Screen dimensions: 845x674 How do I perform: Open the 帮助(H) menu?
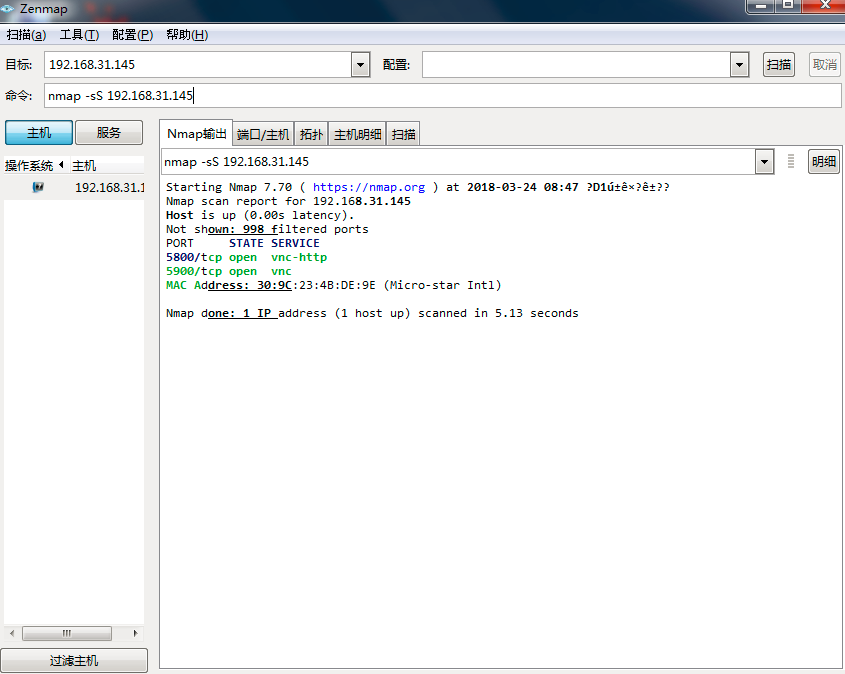(x=187, y=35)
